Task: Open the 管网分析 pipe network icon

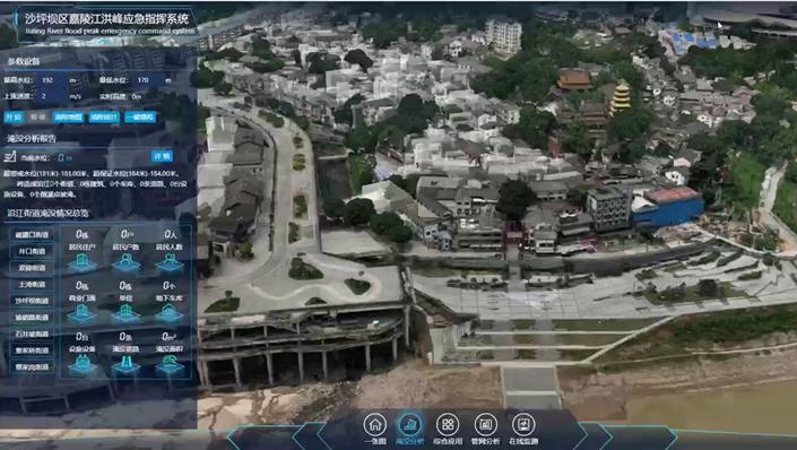Action: 485,424
